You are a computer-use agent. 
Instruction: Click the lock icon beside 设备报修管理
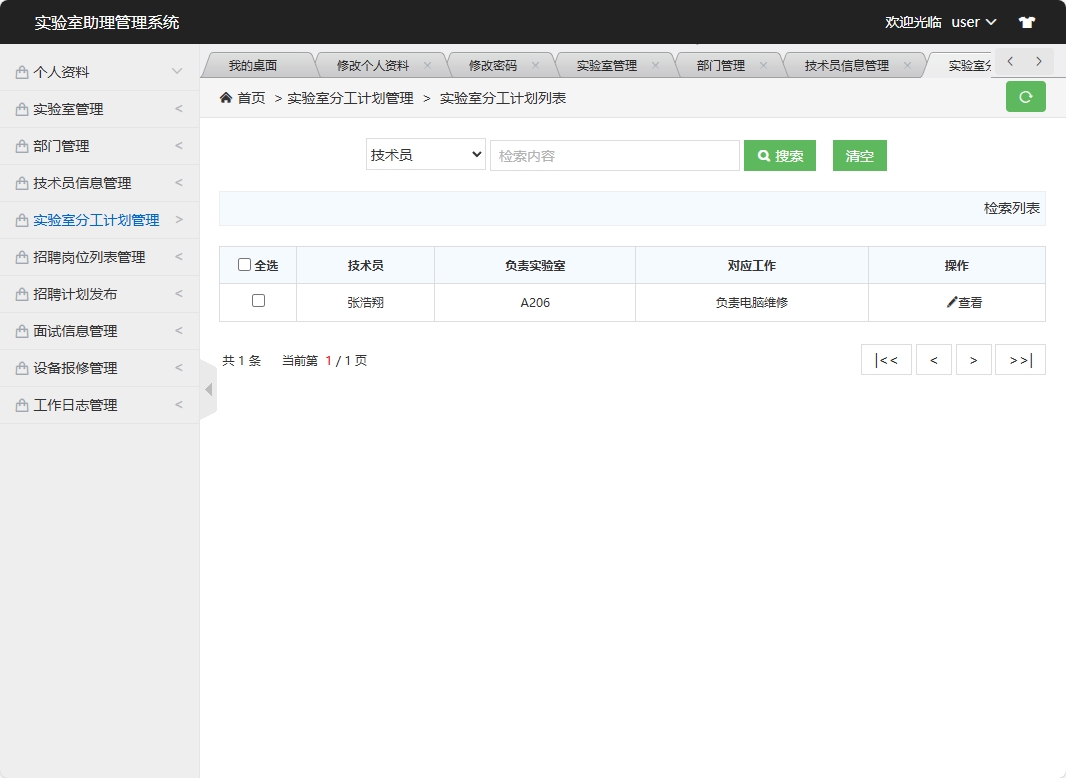coord(22,367)
